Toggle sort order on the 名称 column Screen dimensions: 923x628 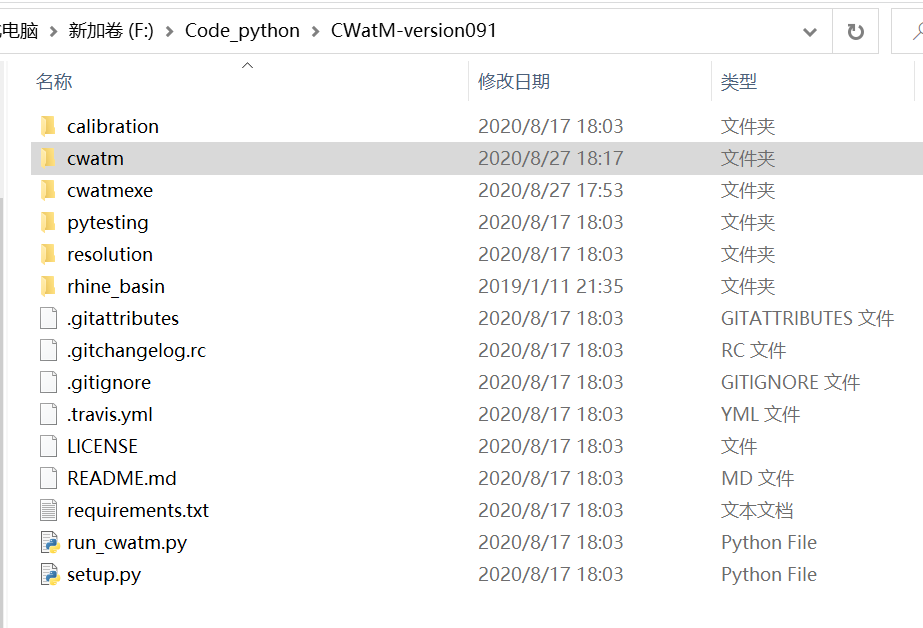coord(53,81)
